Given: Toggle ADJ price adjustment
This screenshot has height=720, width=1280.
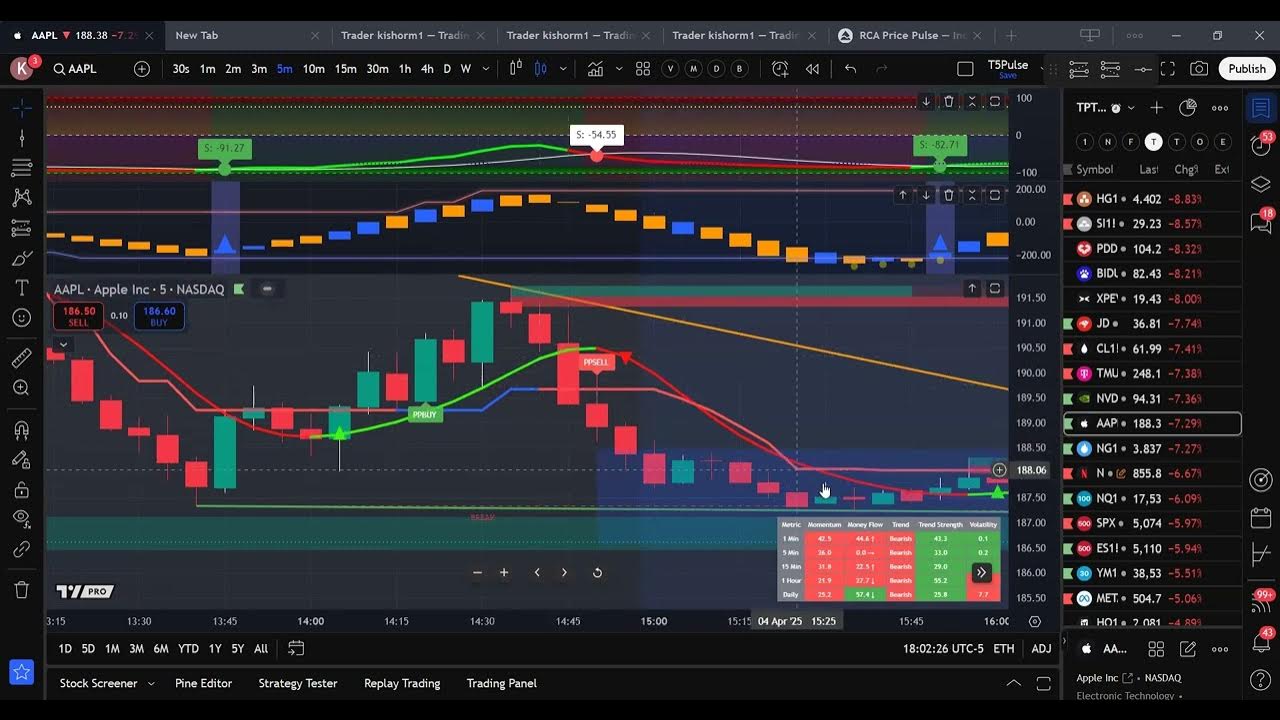Looking at the screenshot, I should pyautogui.click(x=1041, y=649).
